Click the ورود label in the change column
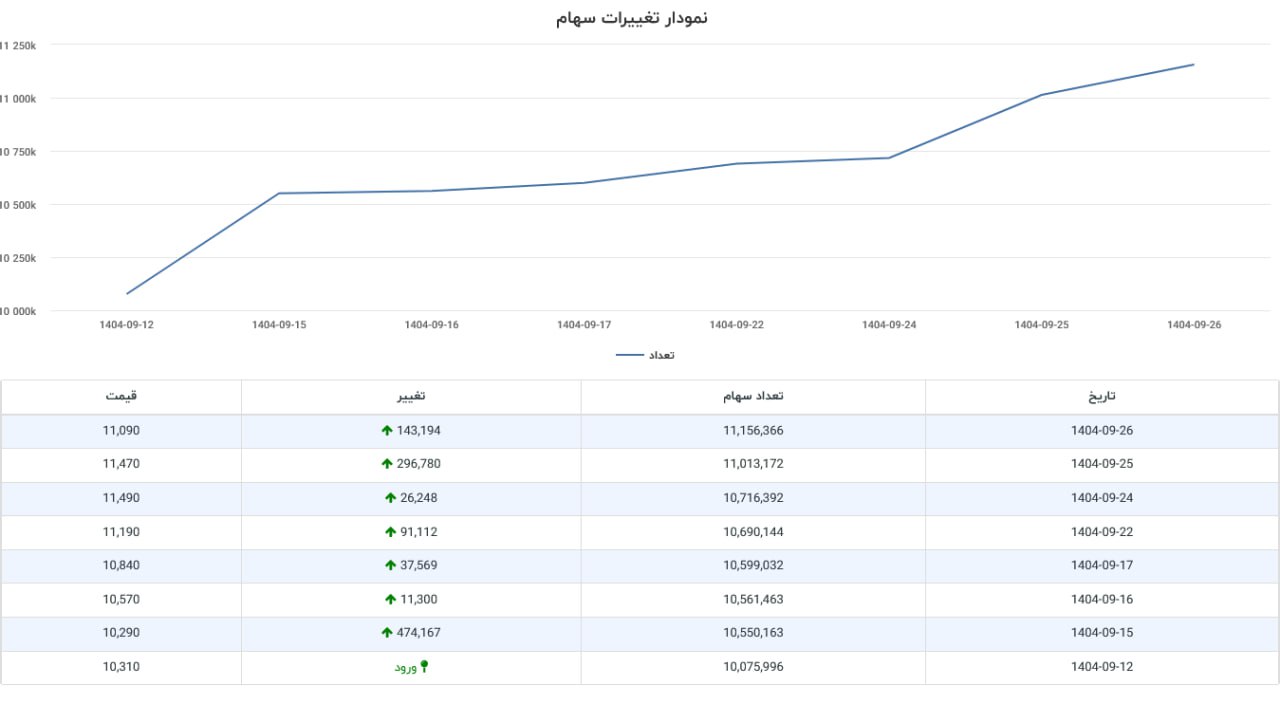The width and height of the screenshot is (1280, 704). [x=407, y=666]
